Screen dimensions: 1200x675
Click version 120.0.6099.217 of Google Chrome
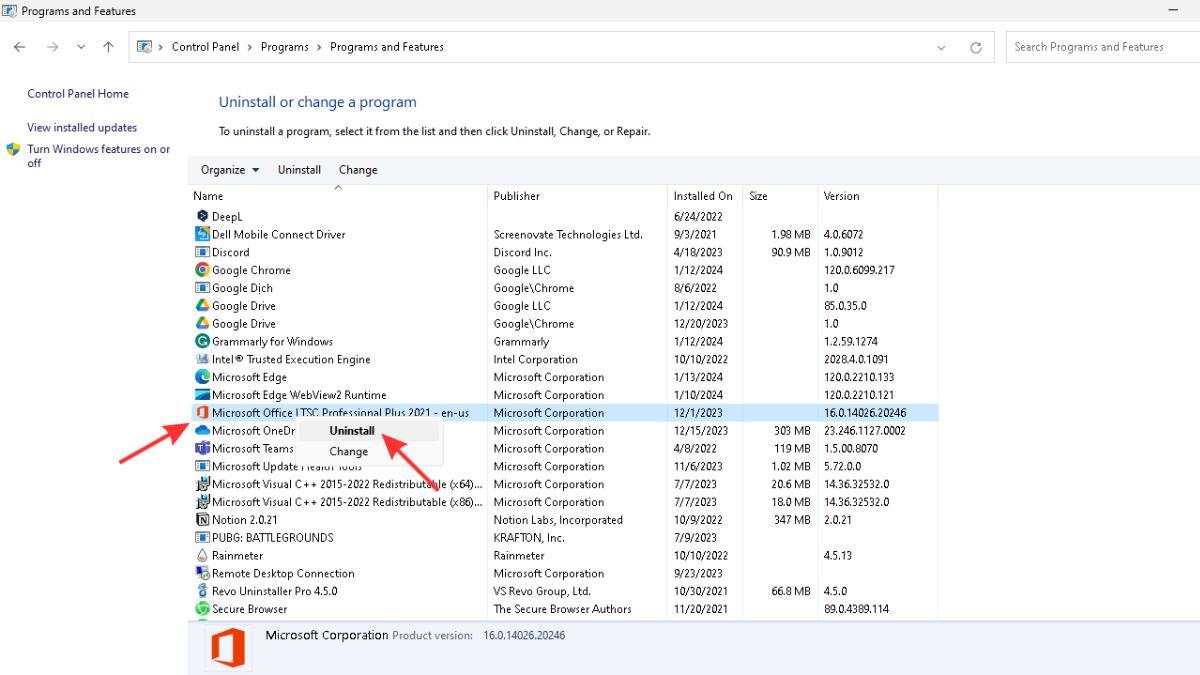[x=859, y=270]
